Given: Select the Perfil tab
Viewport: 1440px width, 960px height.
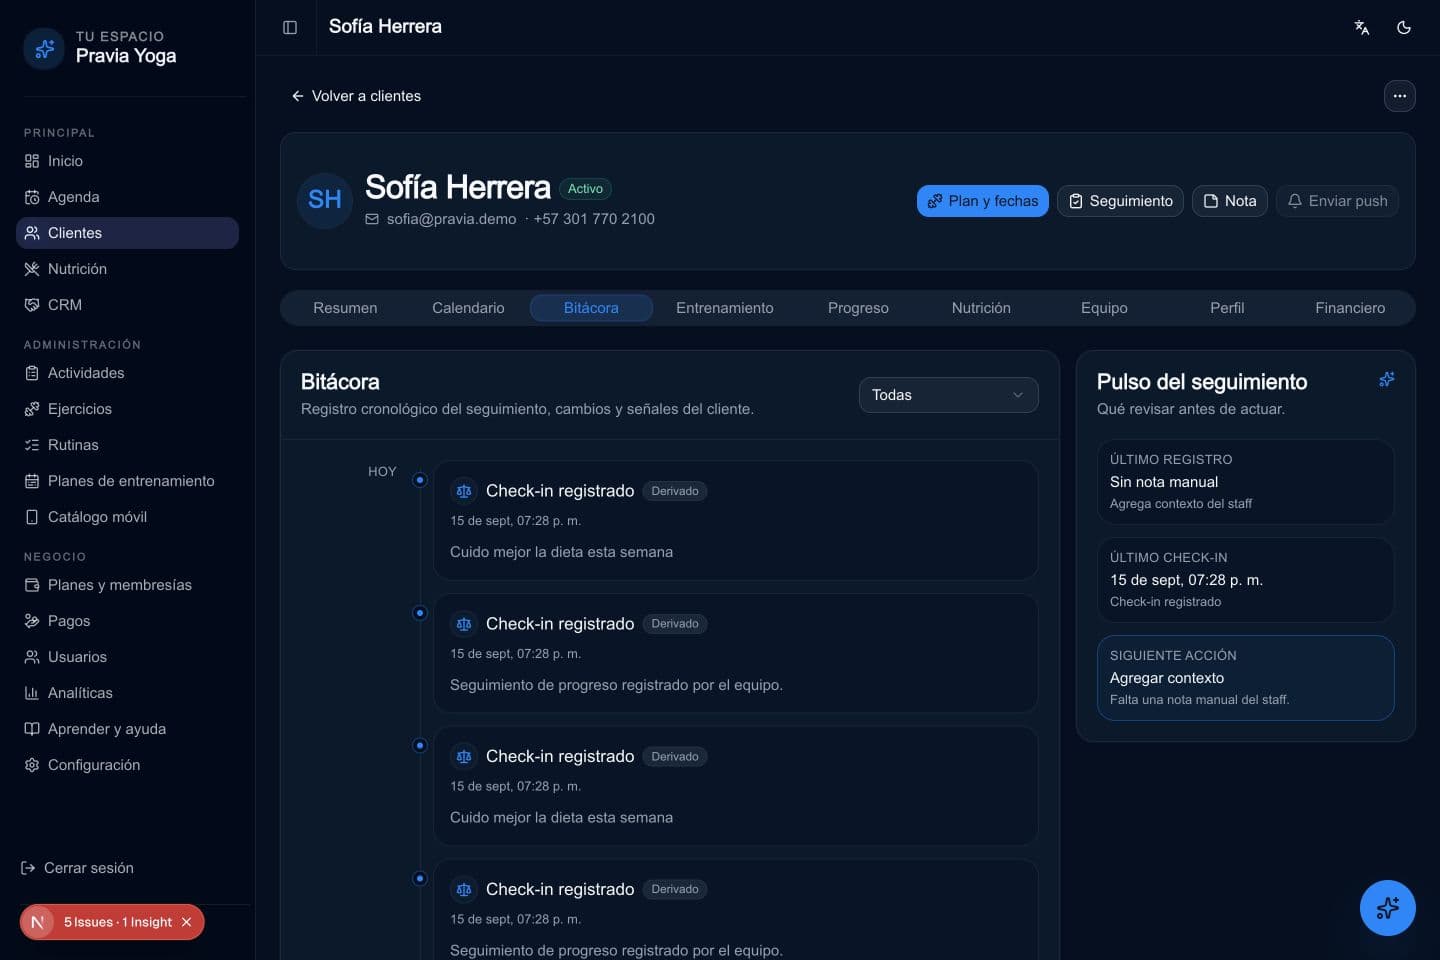Looking at the screenshot, I should click(x=1227, y=308).
